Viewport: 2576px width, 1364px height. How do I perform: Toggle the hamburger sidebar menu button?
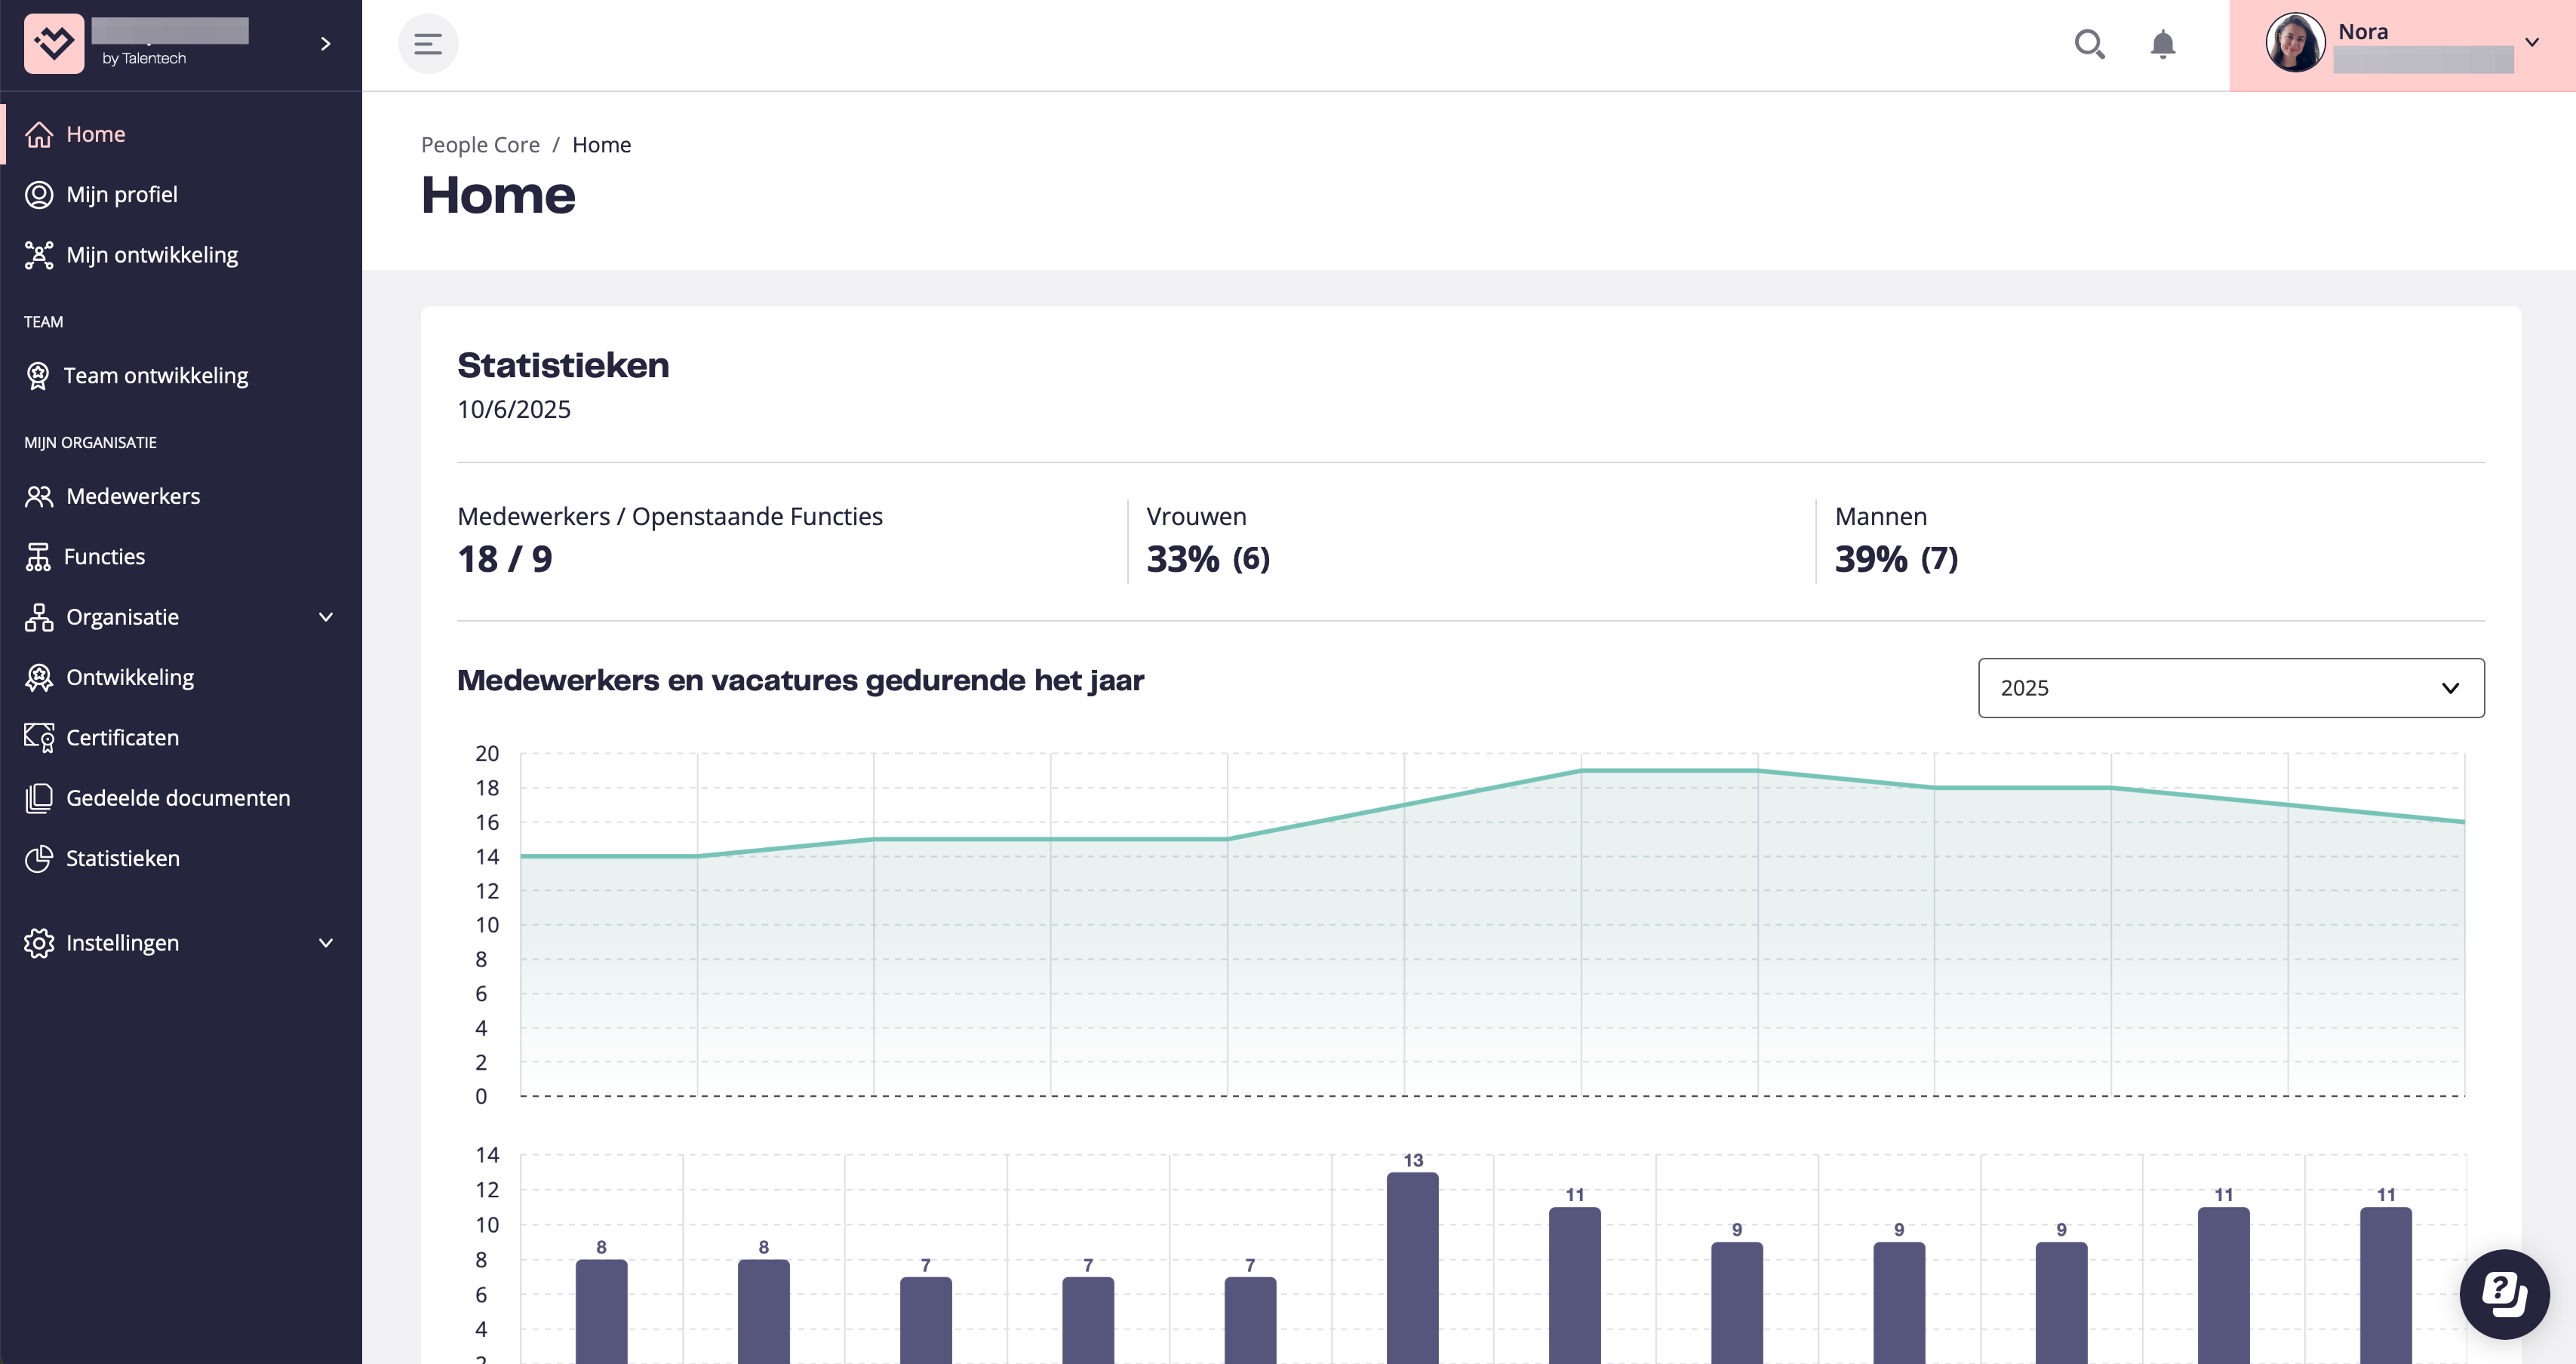(x=428, y=44)
